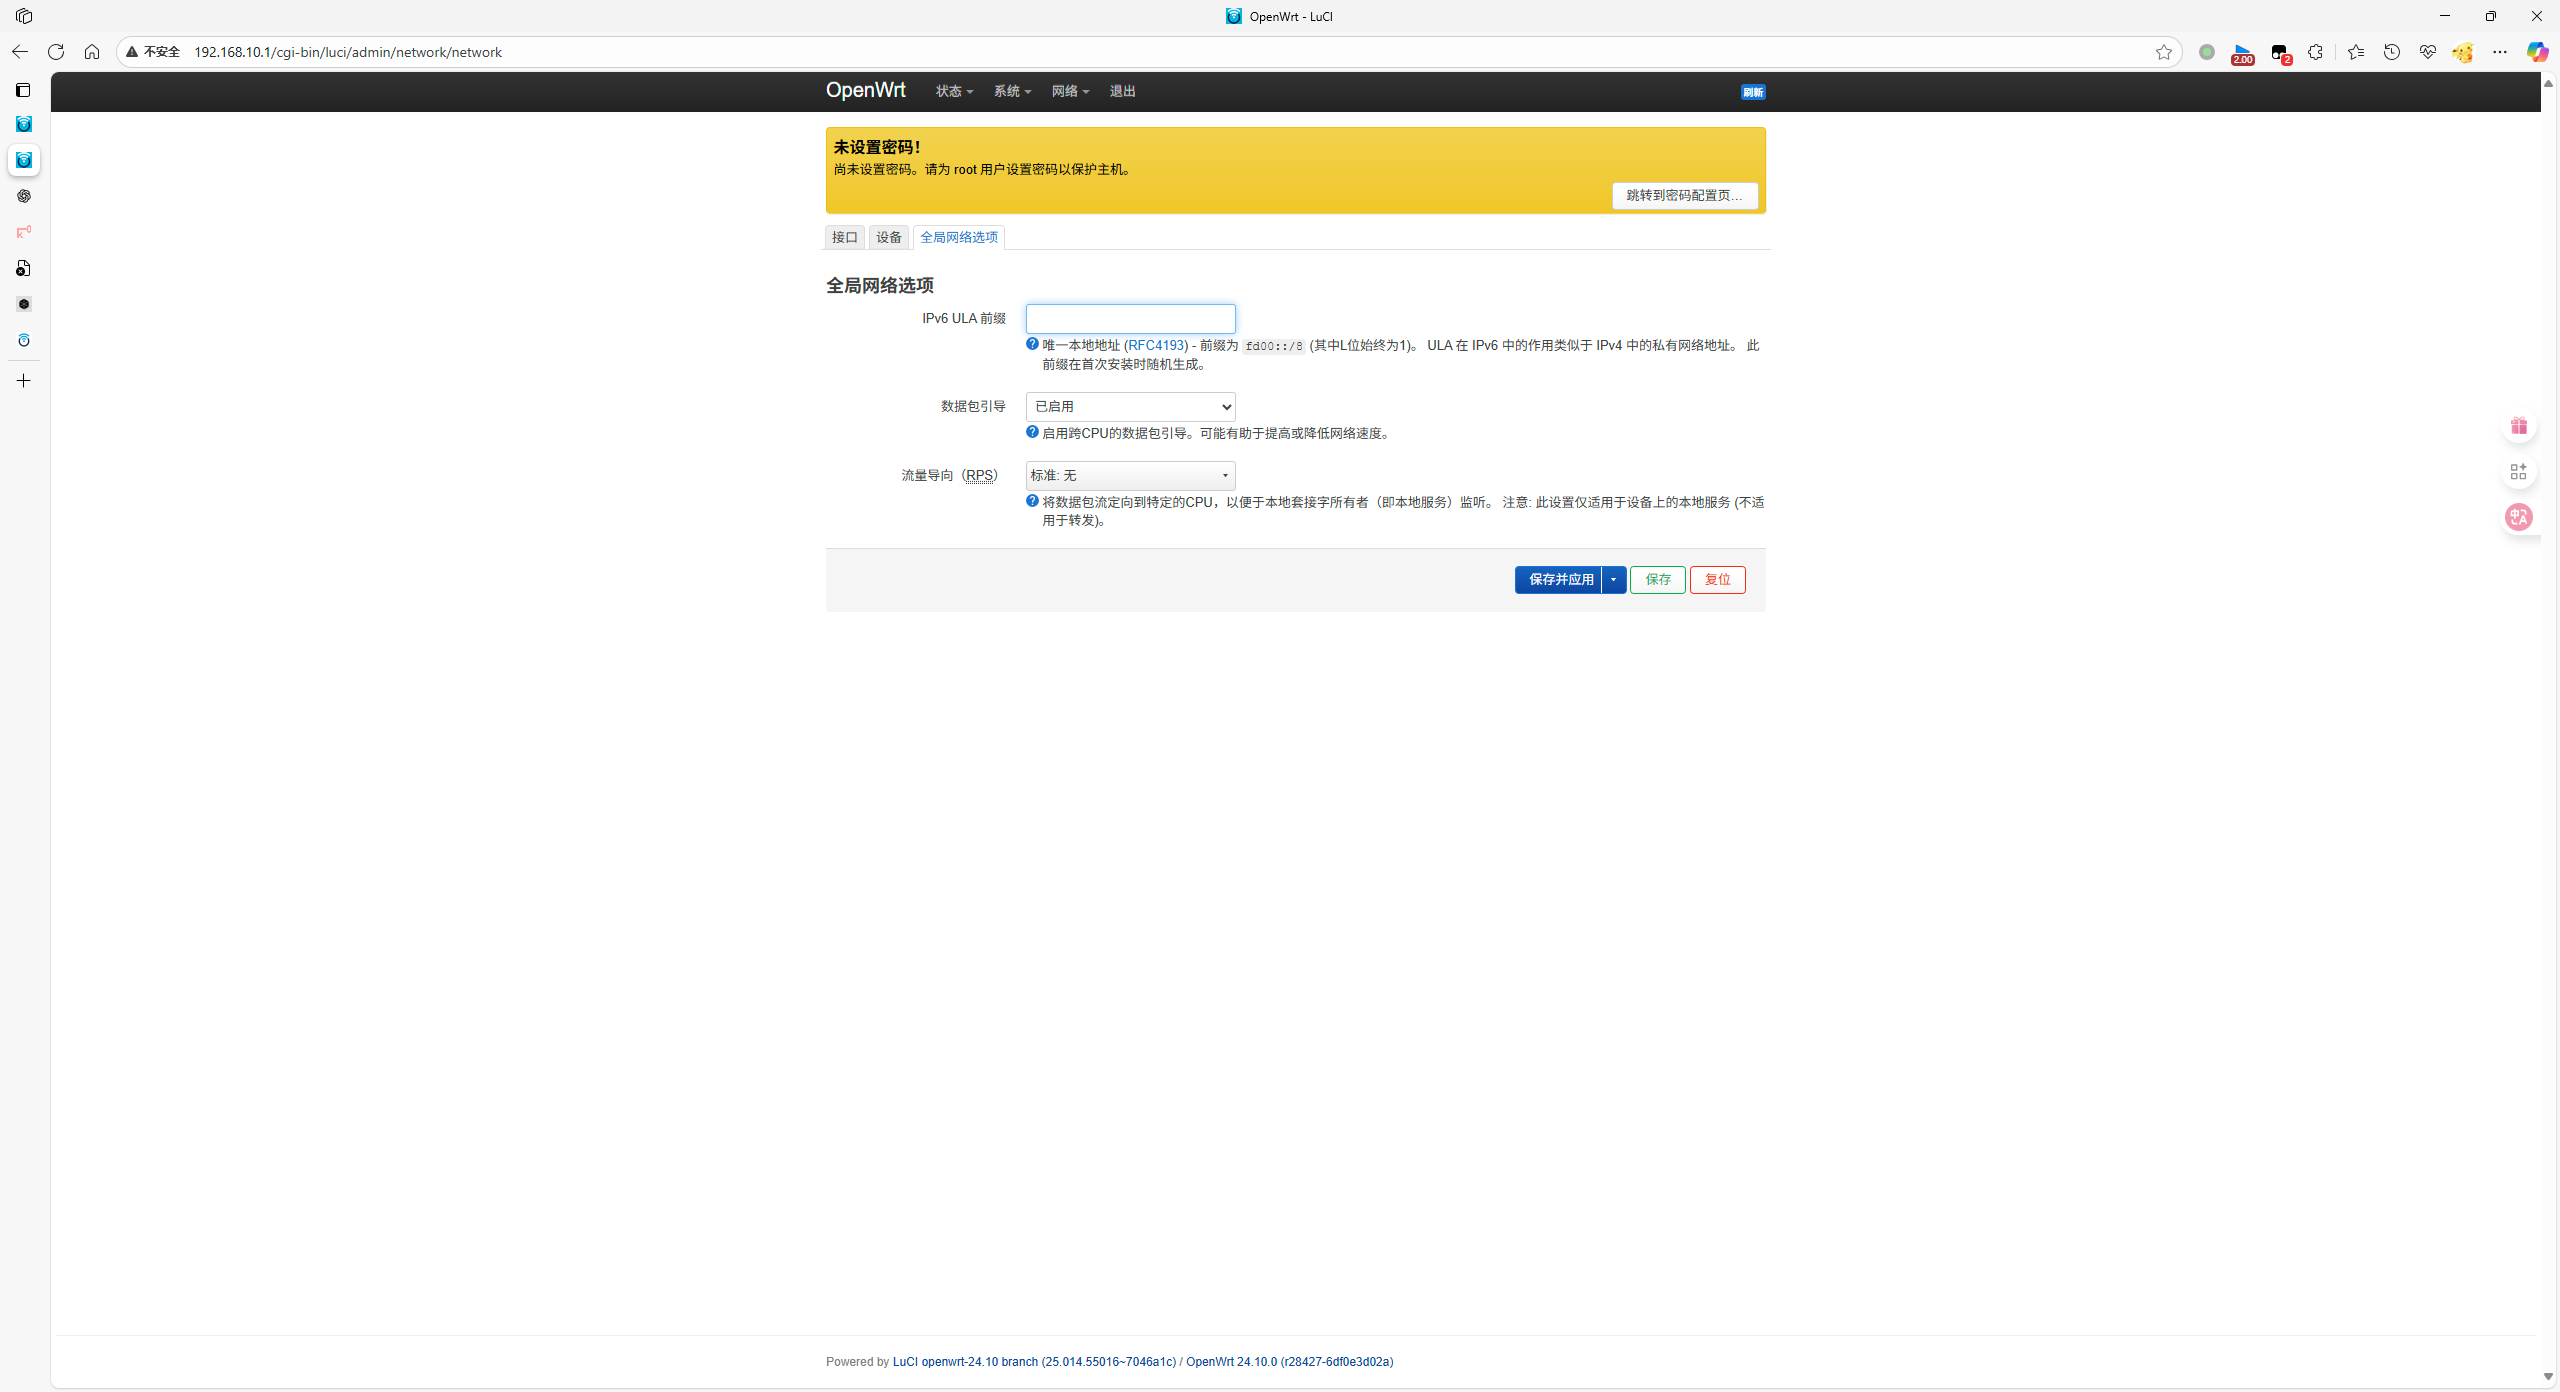This screenshot has width=2560, height=1392.
Task: Click the red 复位 reset button
Action: (1718, 580)
